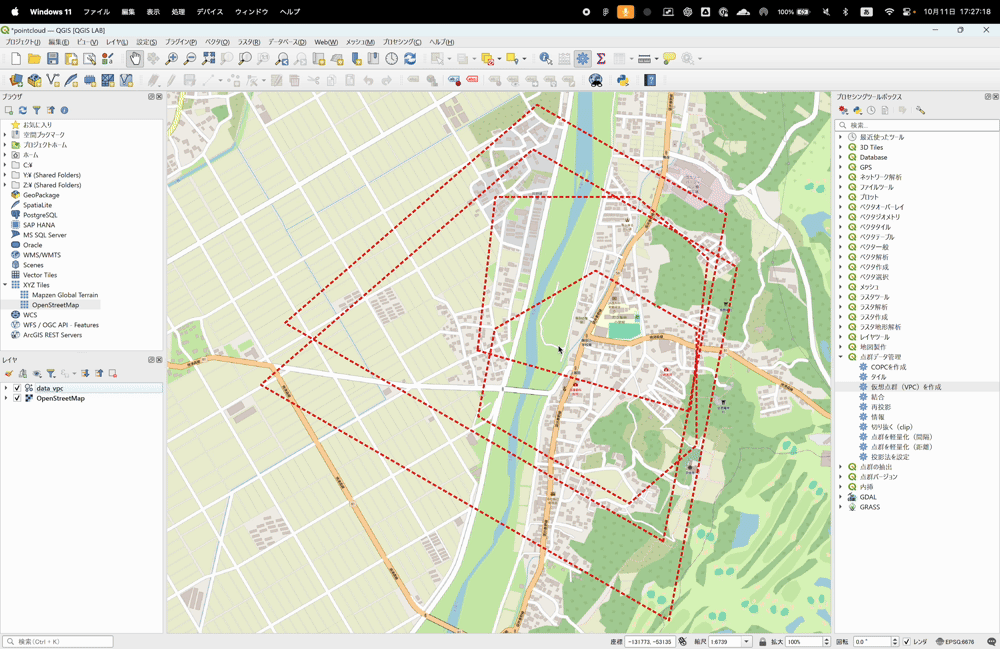Click the Wi-Fi icon in macOS menu bar
Image resolution: width=1000 pixels, height=649 pixels.
[889, 11]
